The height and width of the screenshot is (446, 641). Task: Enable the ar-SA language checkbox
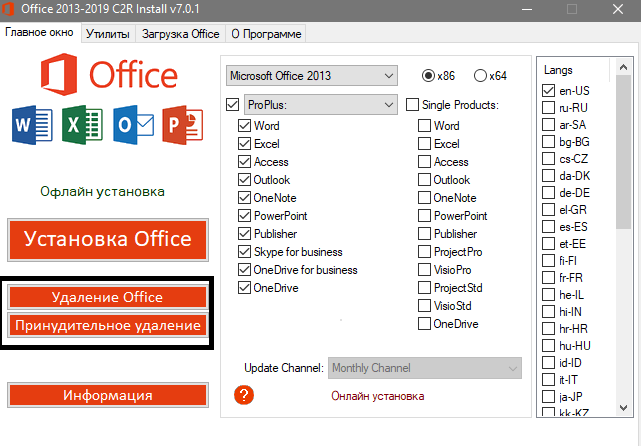548,124
